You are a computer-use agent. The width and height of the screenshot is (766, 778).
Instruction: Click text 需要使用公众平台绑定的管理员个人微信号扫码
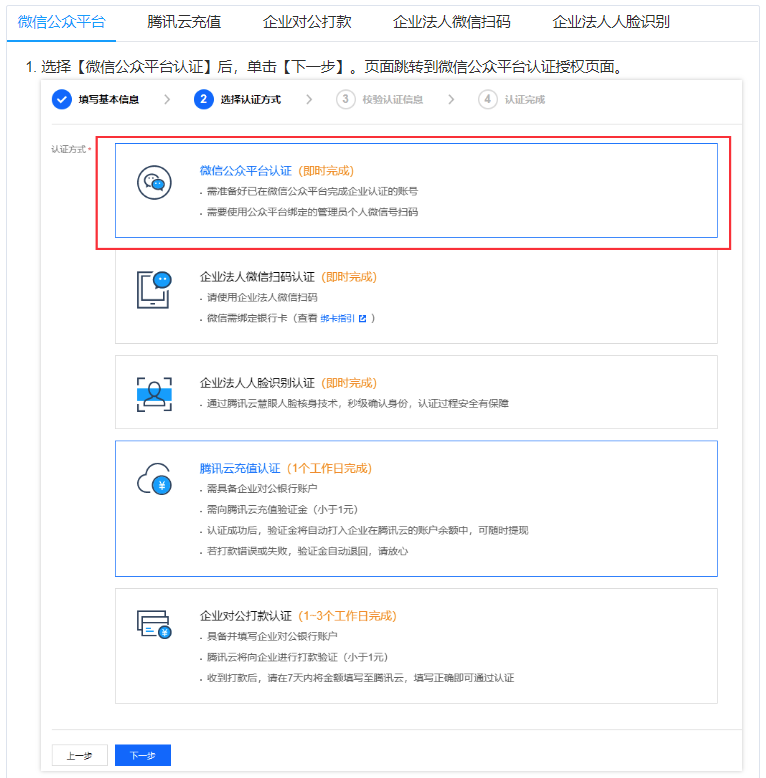point(313,212)
